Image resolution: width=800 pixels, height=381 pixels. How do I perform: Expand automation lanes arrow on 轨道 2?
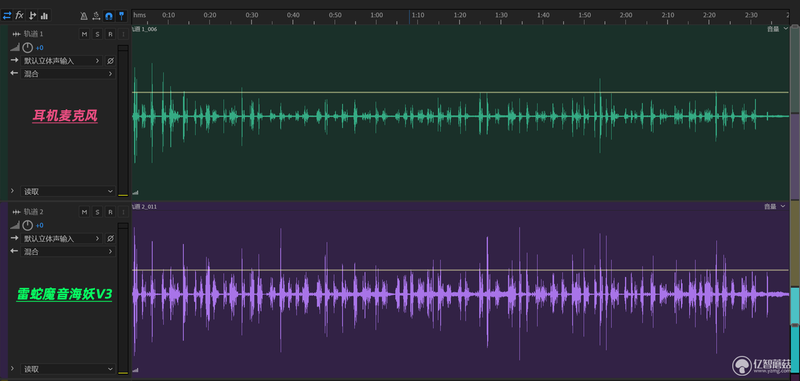pos(12,368)
